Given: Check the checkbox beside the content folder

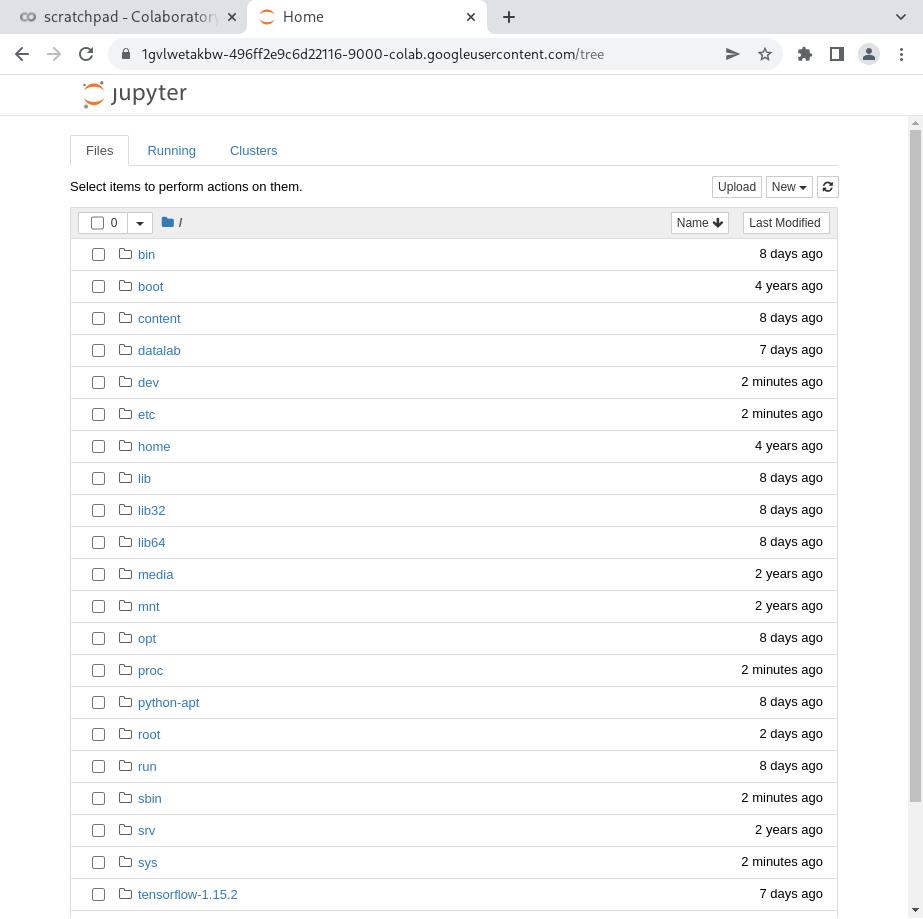Looking at the screenshot, I should [98, 318].
